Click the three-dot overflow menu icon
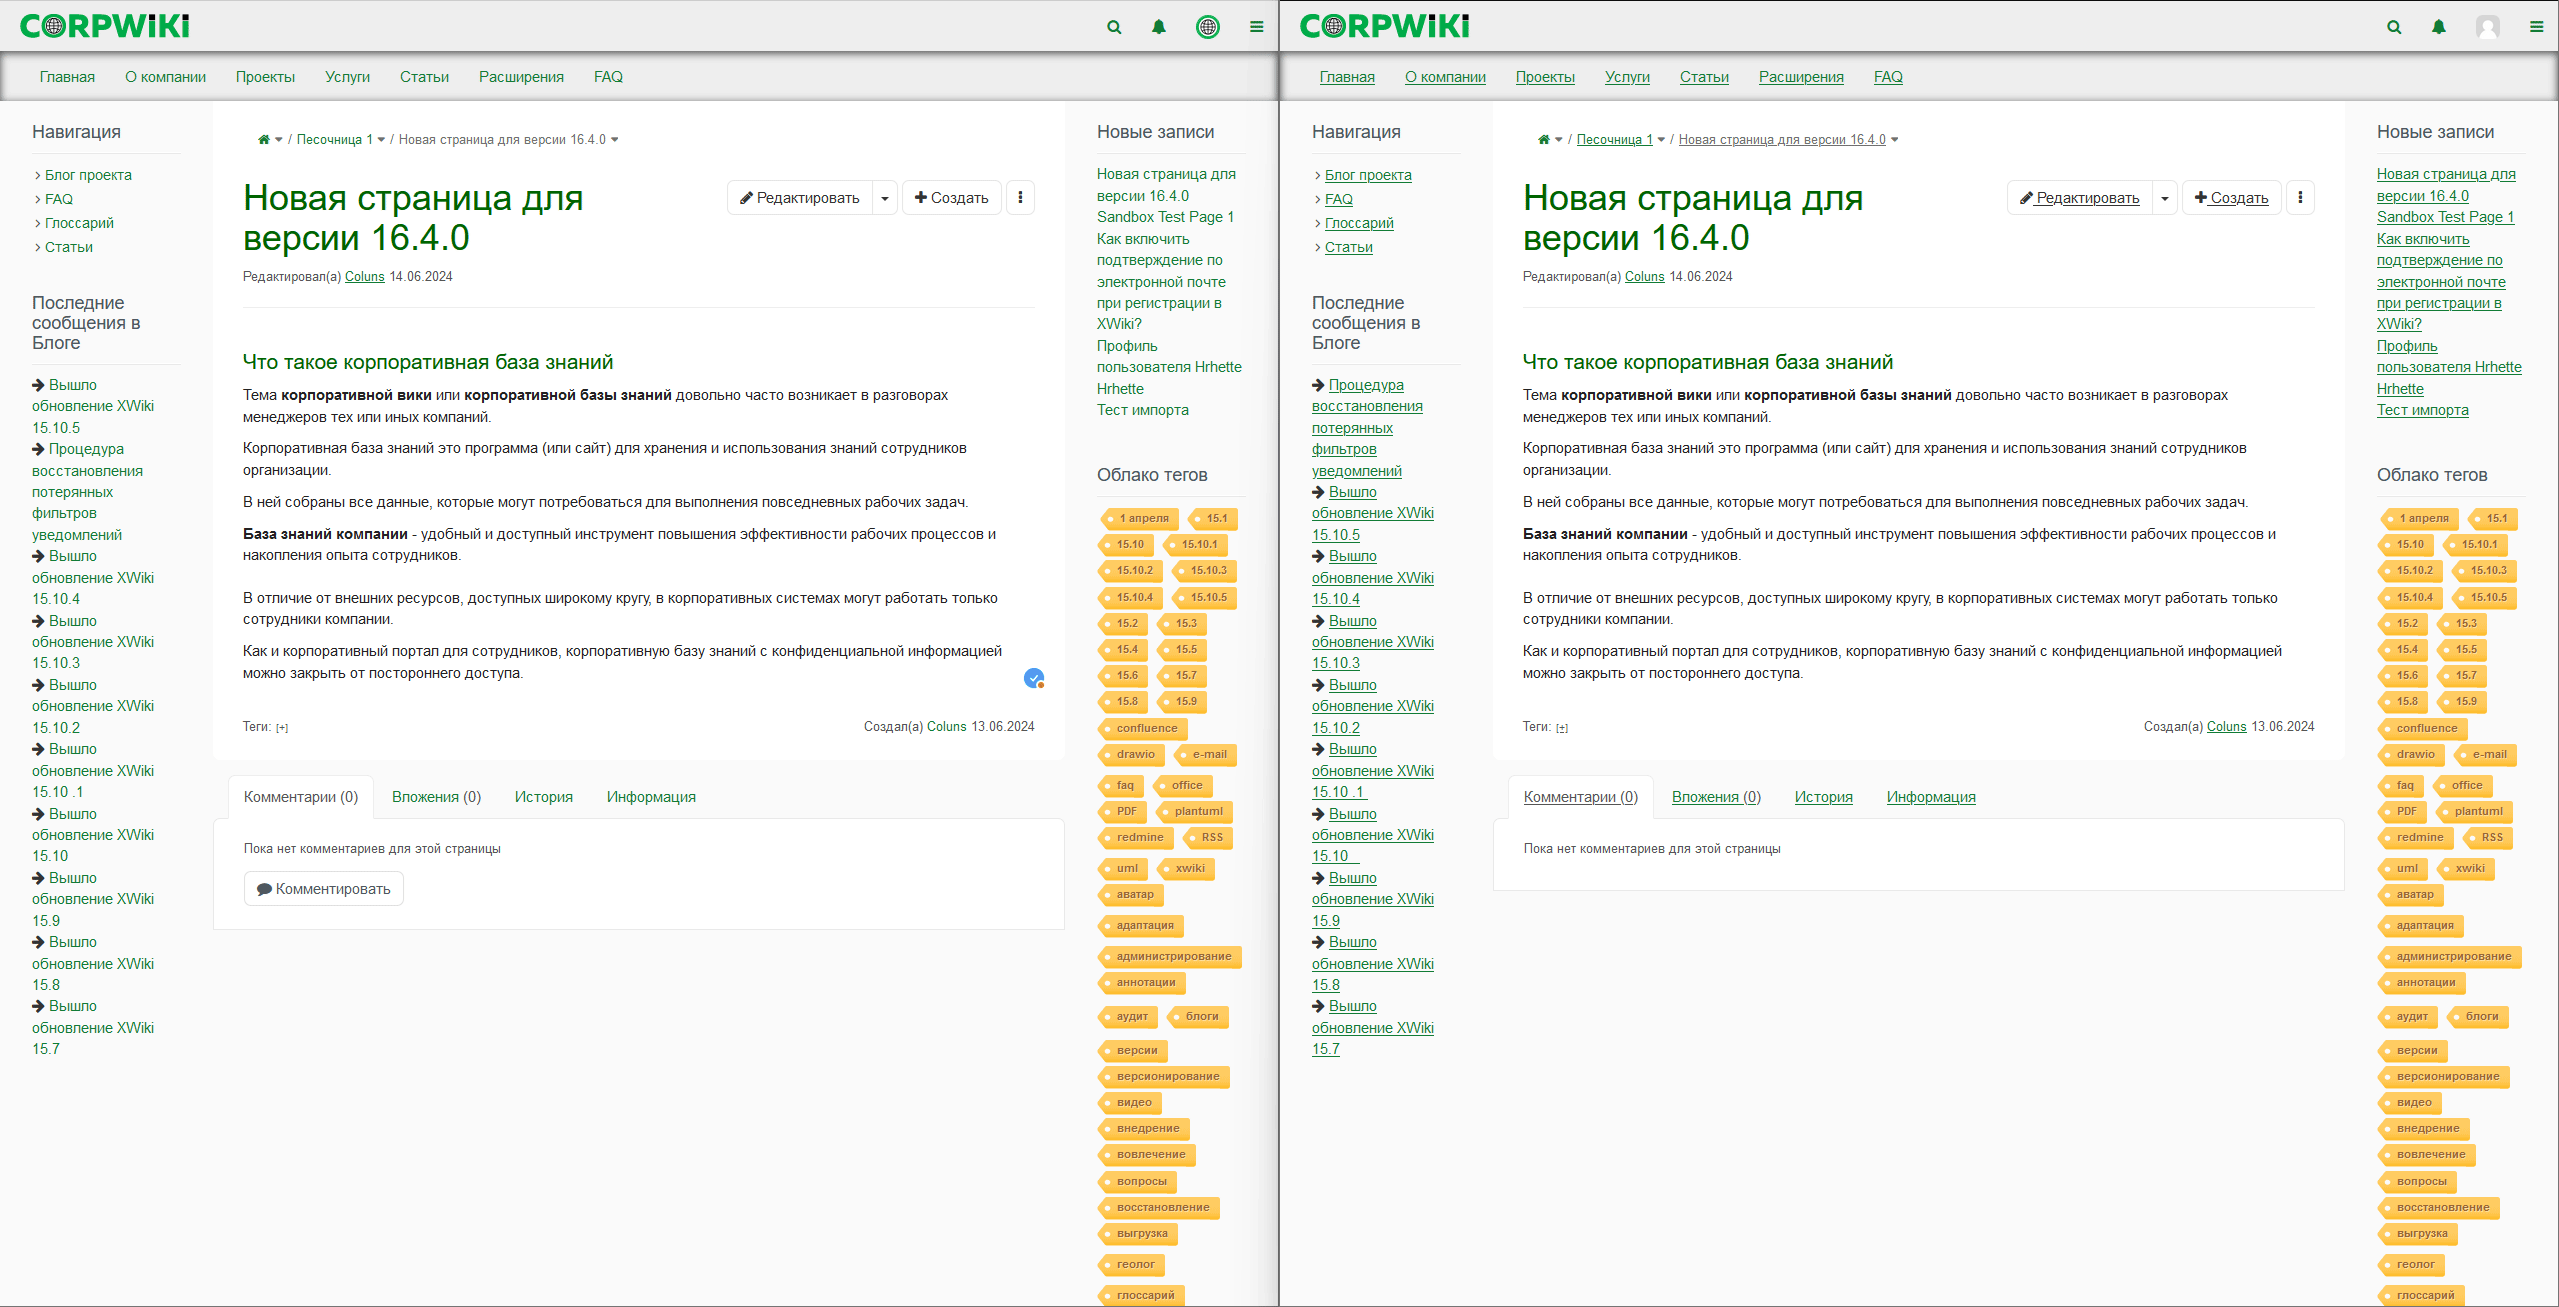2559x1307 pixels. click(x=1020, y=197)
